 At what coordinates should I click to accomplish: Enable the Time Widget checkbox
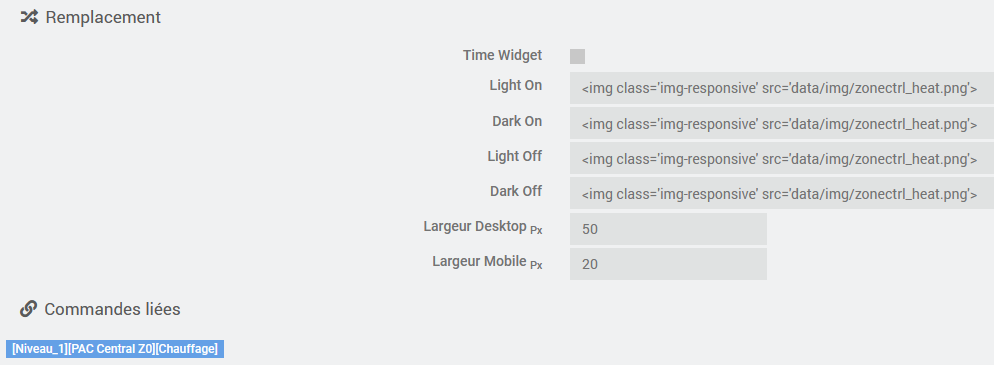[x=577, y=56]
